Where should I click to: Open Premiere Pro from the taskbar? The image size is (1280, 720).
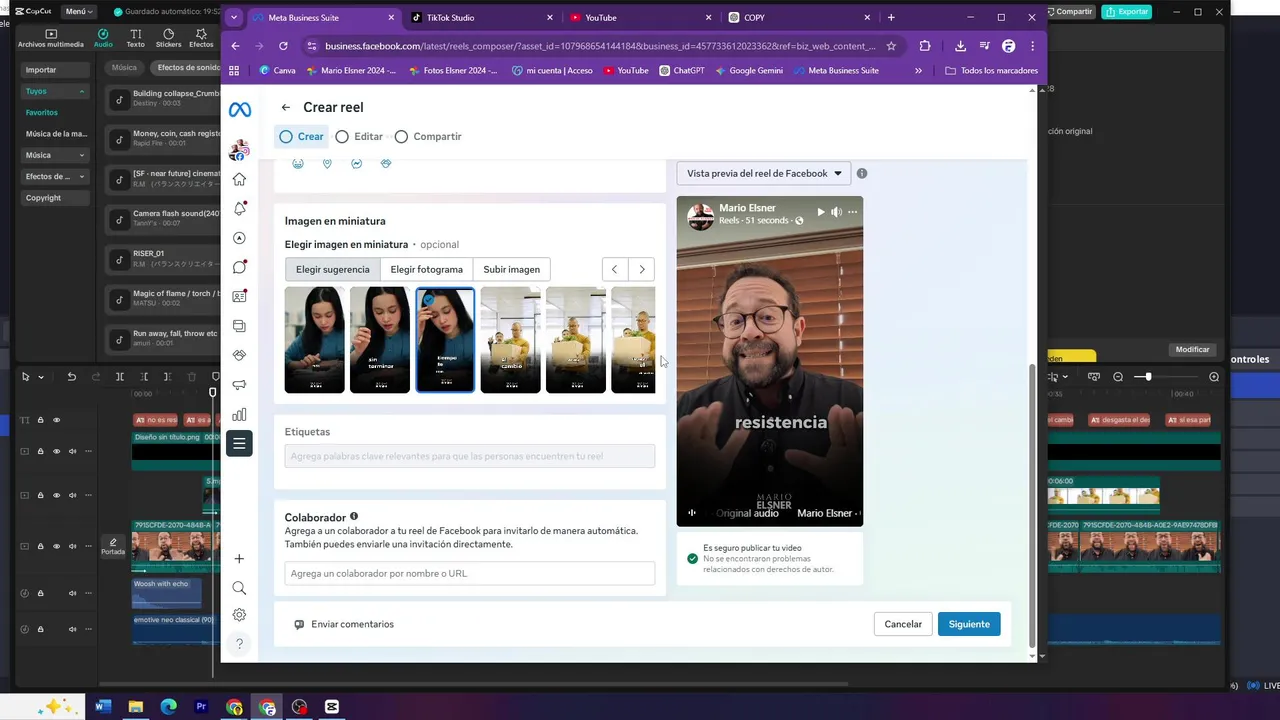coord(201,707)
